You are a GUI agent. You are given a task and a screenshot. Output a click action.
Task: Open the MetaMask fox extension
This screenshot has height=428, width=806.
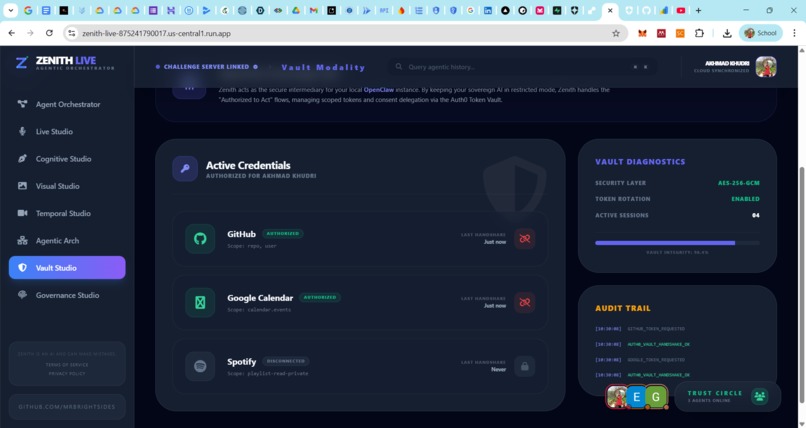[642, 33]
